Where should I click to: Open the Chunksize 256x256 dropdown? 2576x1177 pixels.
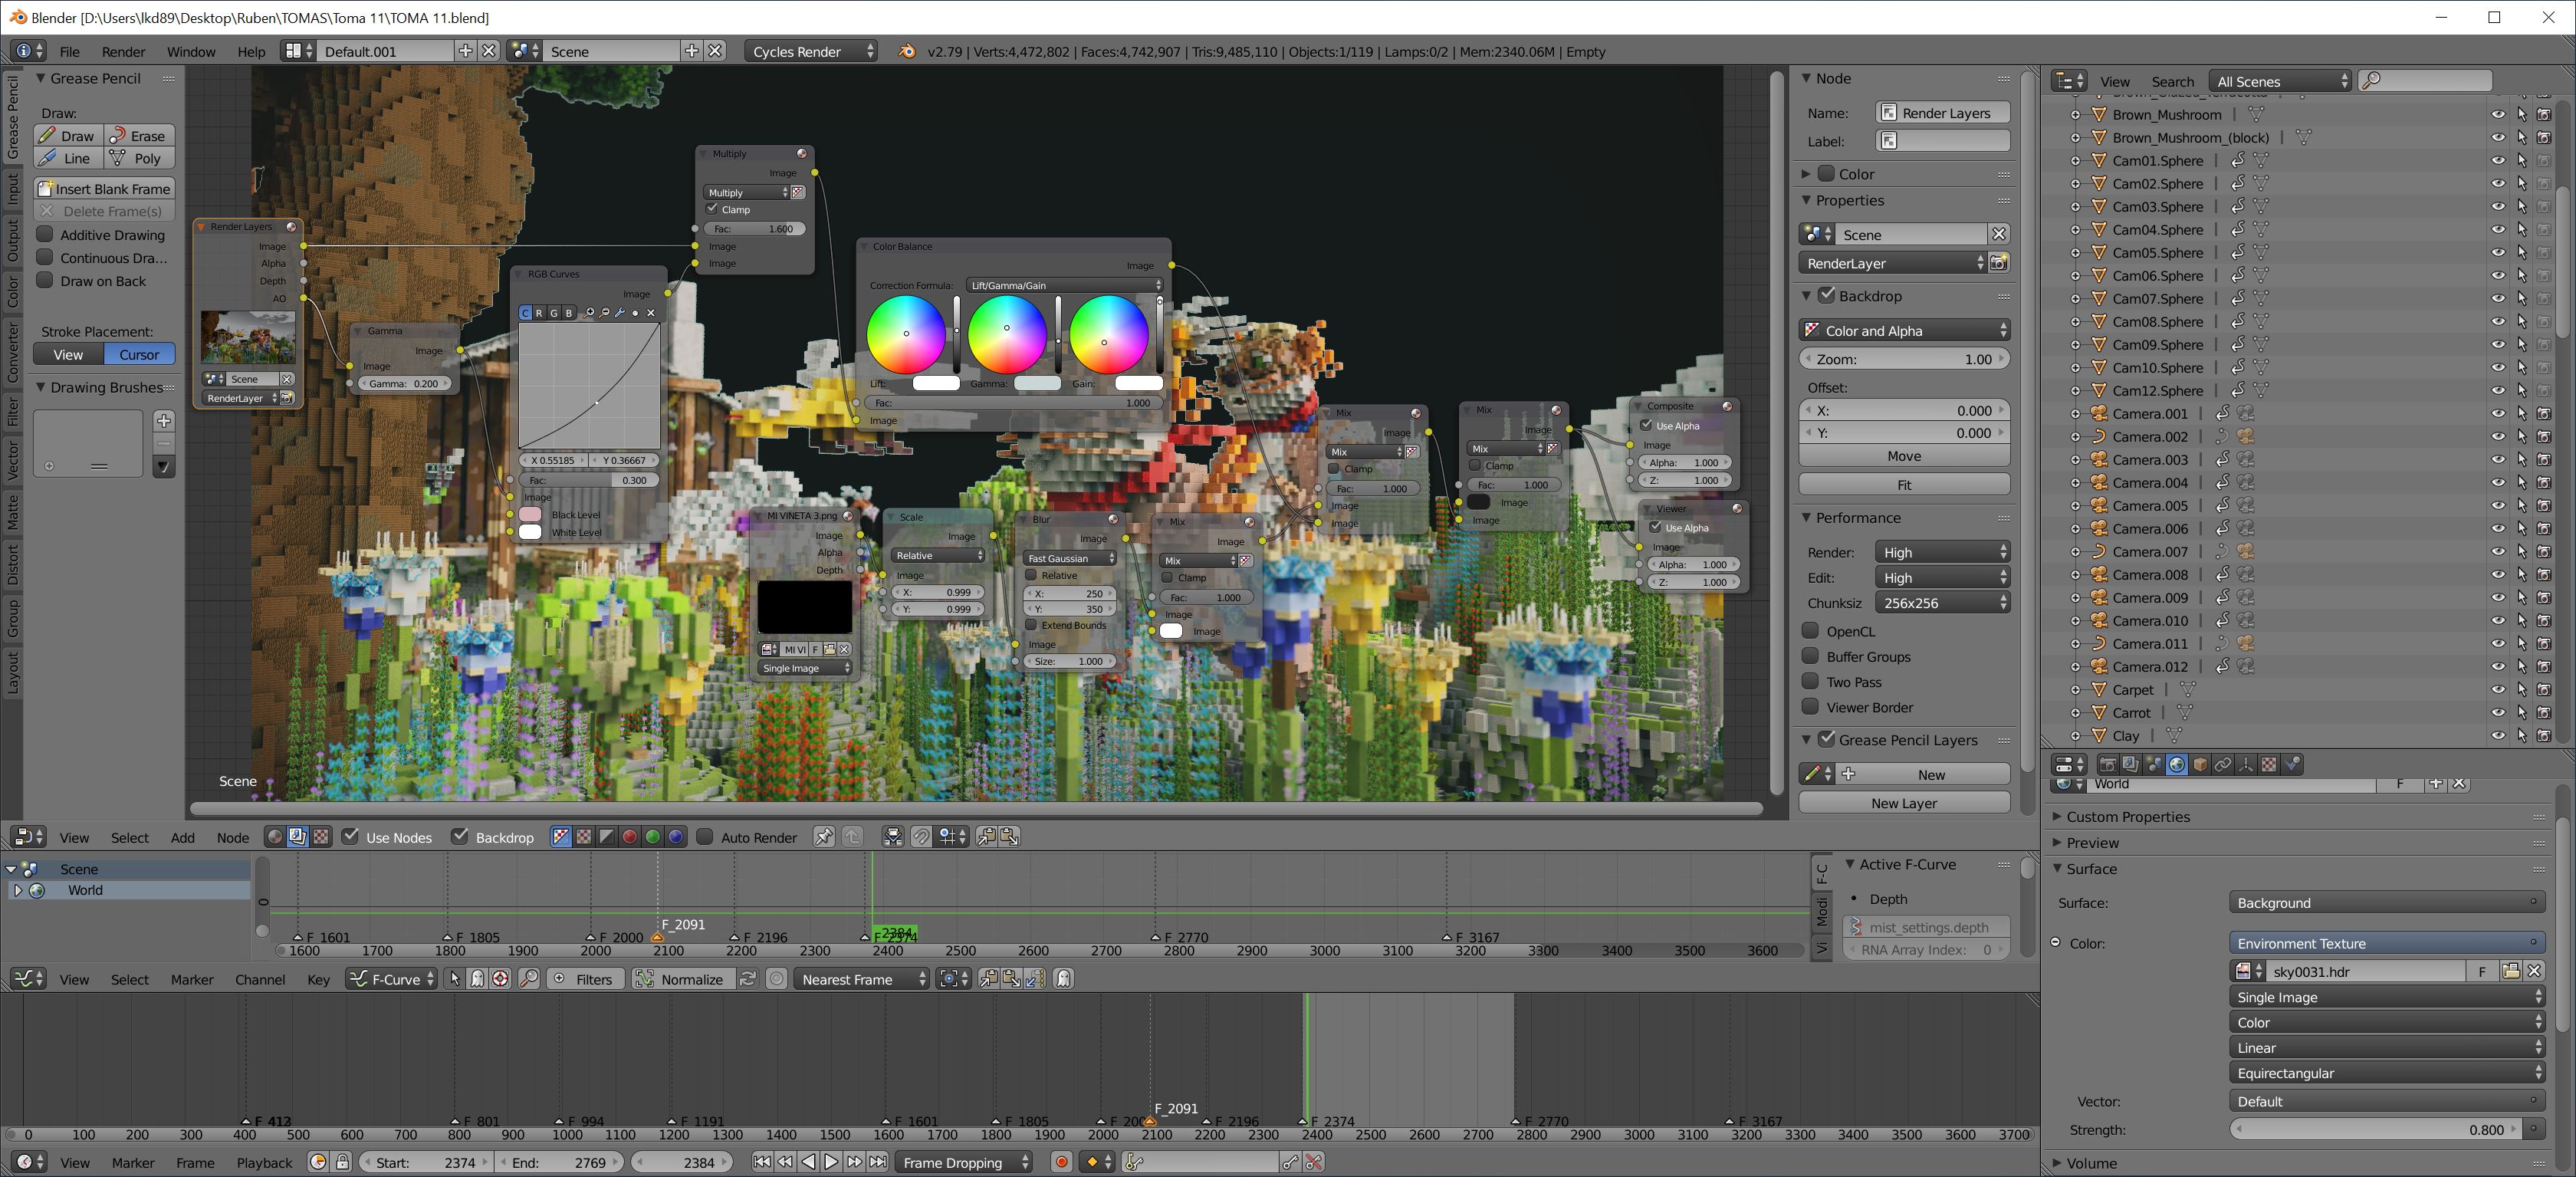pos(1943,603)
